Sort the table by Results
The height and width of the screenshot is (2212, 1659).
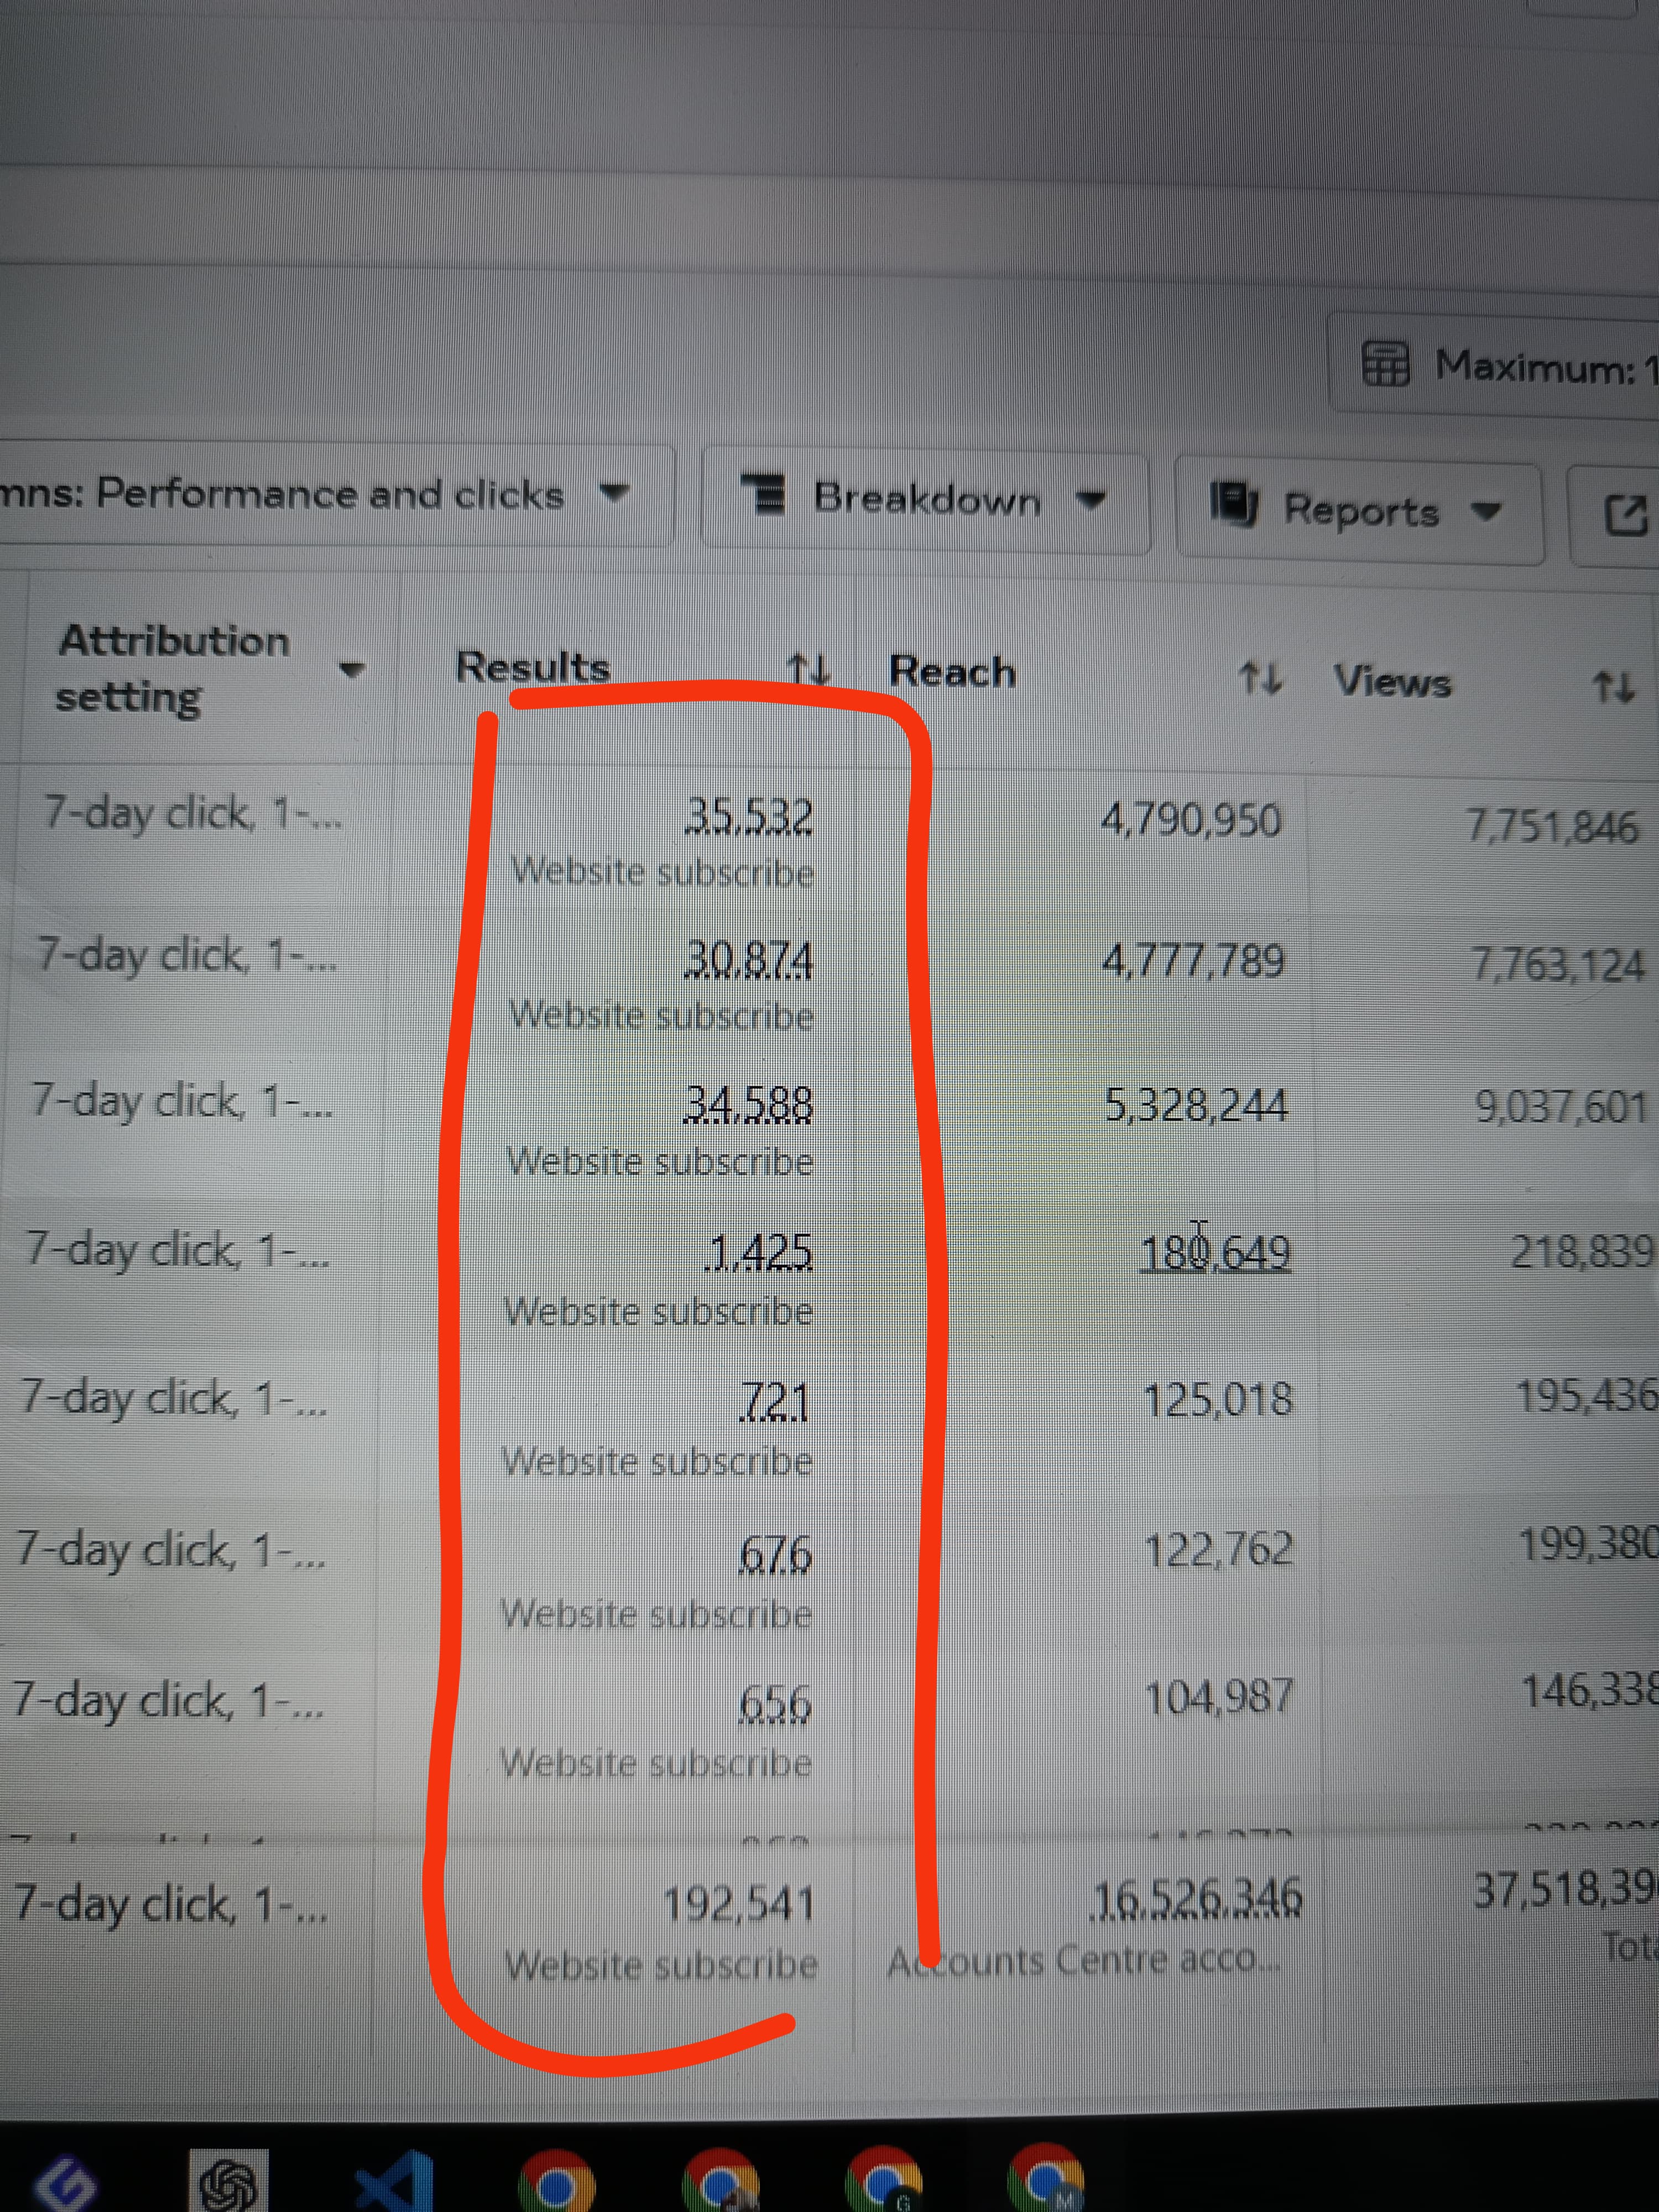(808, 669)
